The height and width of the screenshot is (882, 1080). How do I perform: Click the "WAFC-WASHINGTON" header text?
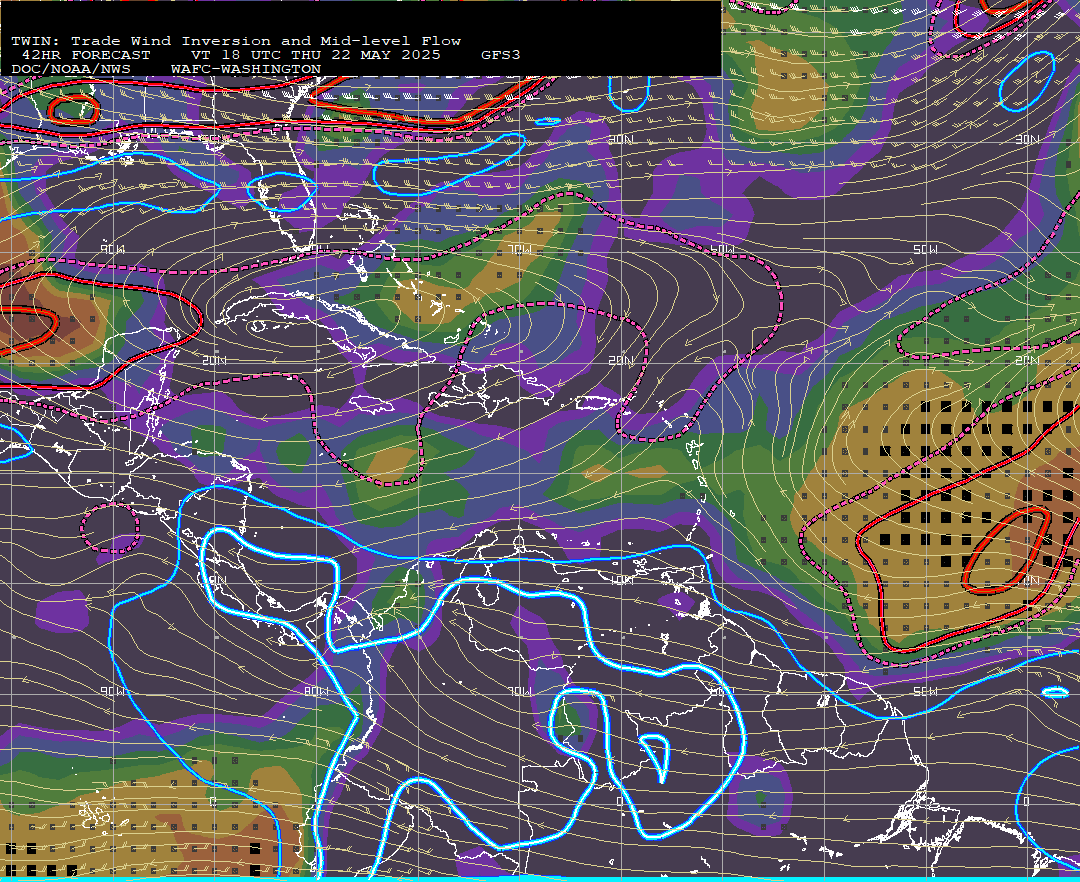246,70
